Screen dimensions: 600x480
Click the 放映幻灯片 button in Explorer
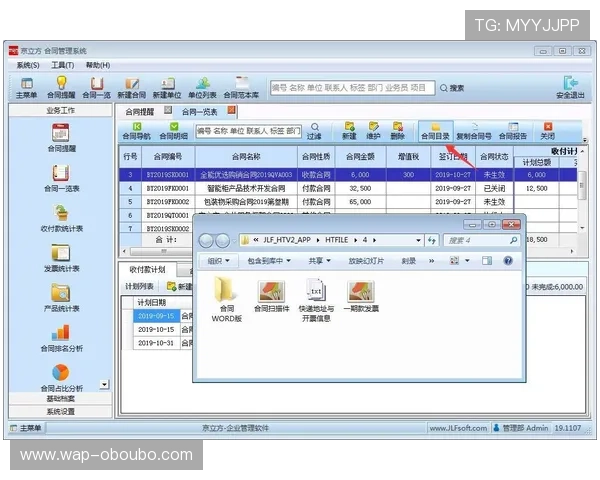pyautogui.click(x=367, y=260)
